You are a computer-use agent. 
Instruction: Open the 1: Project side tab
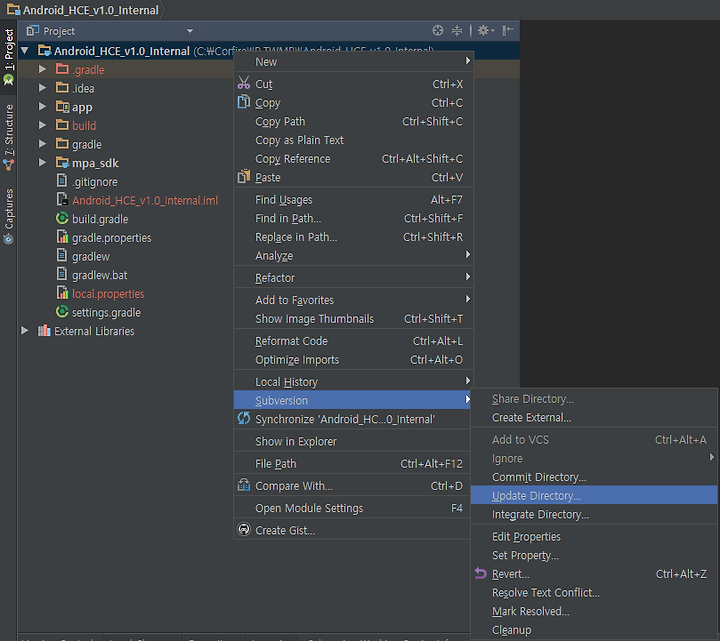pos(9,57)
